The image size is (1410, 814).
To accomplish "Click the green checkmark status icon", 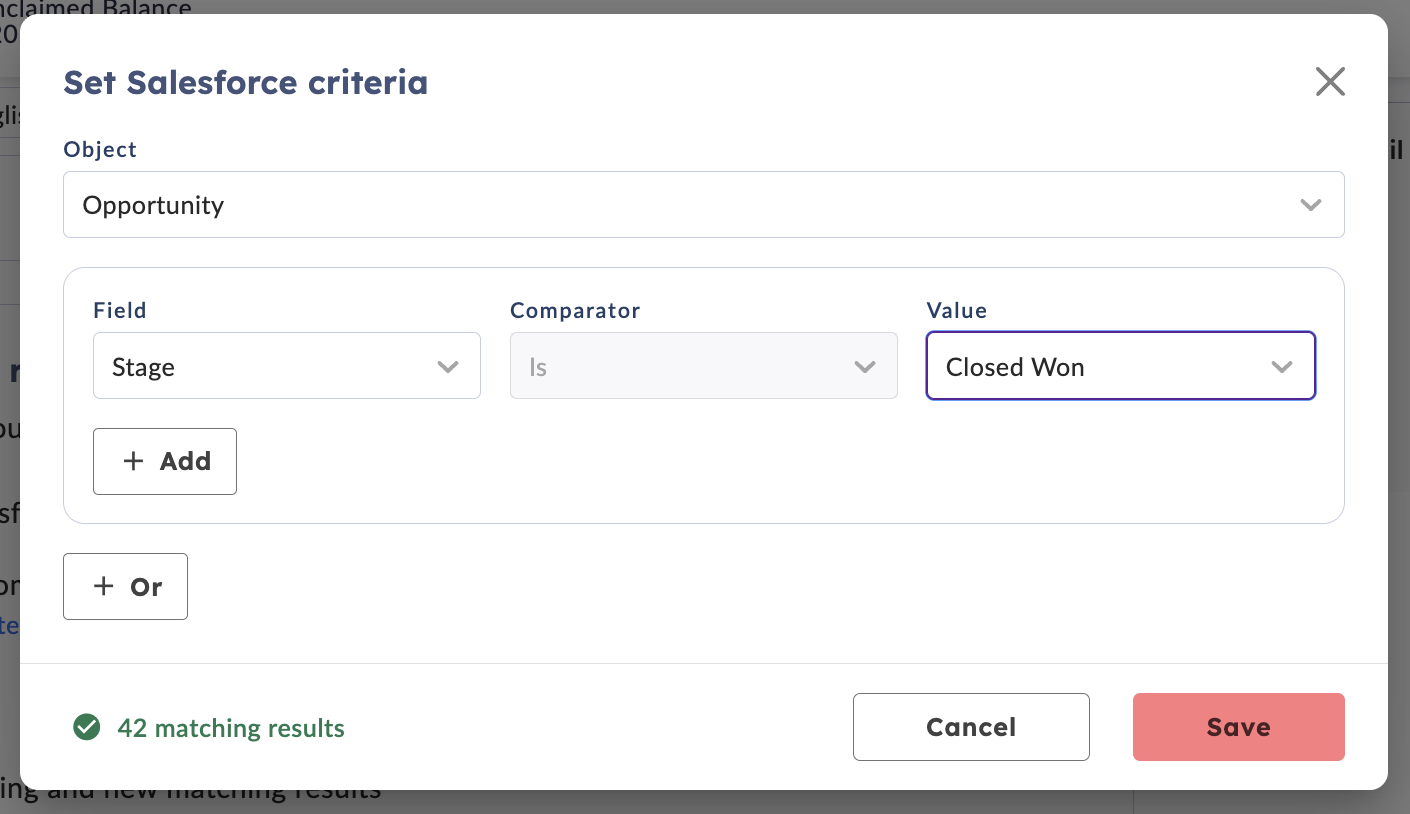I will (87, 727).
